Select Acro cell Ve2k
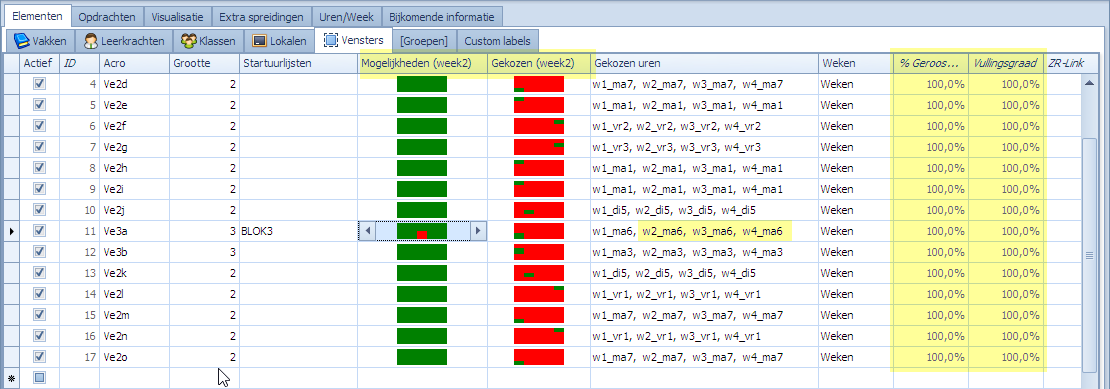The height and width of the screenshot is (389, 1110). coord(134,273)
